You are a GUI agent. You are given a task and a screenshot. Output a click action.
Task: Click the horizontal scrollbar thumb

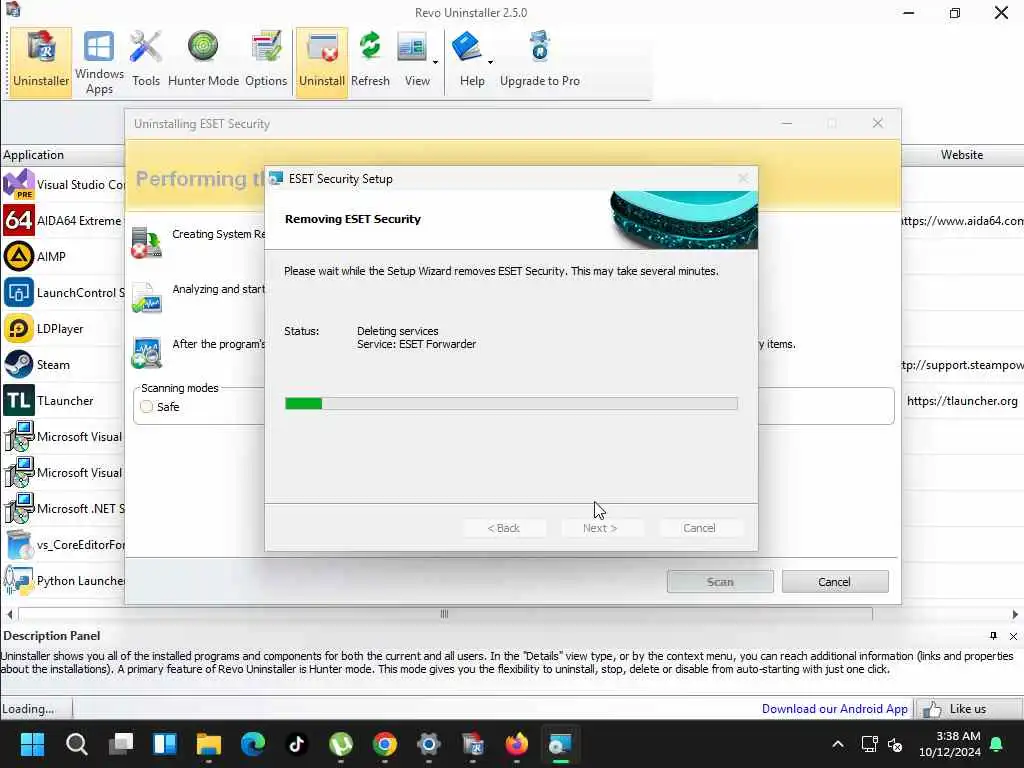(x=445, y=614)
